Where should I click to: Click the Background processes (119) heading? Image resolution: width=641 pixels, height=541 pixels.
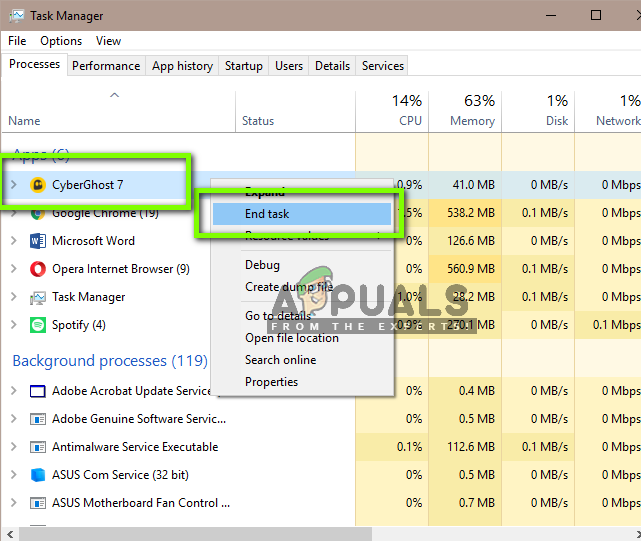pos(110,361)
